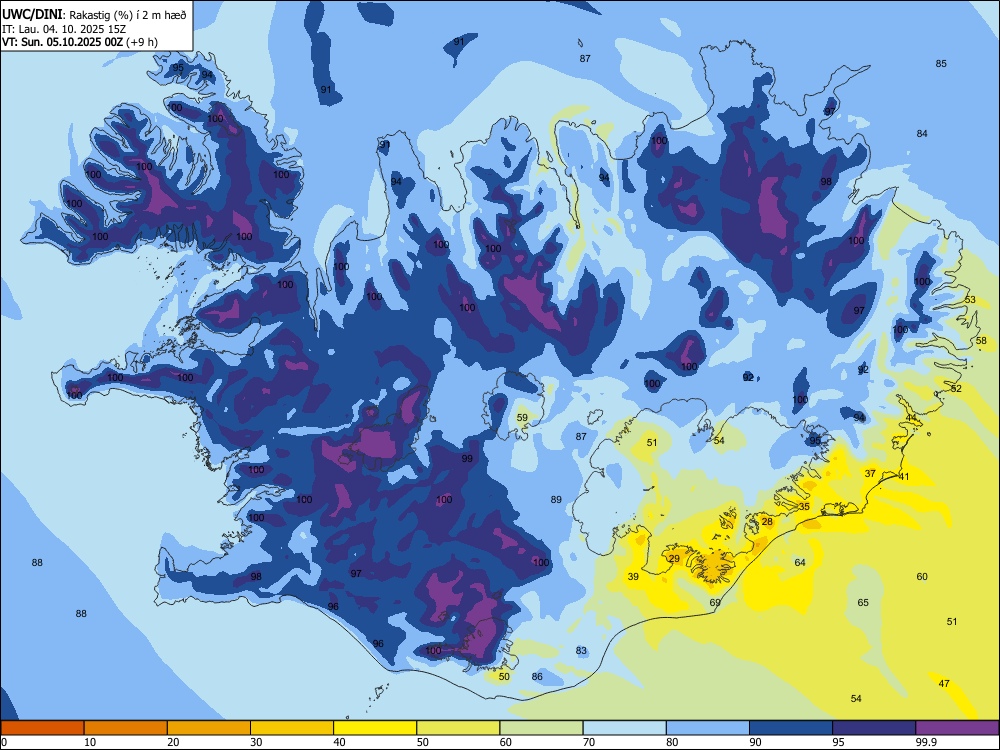Select the '28' humidity reading
Screen dimensions: 1000x750
click(x=767, y=522)
